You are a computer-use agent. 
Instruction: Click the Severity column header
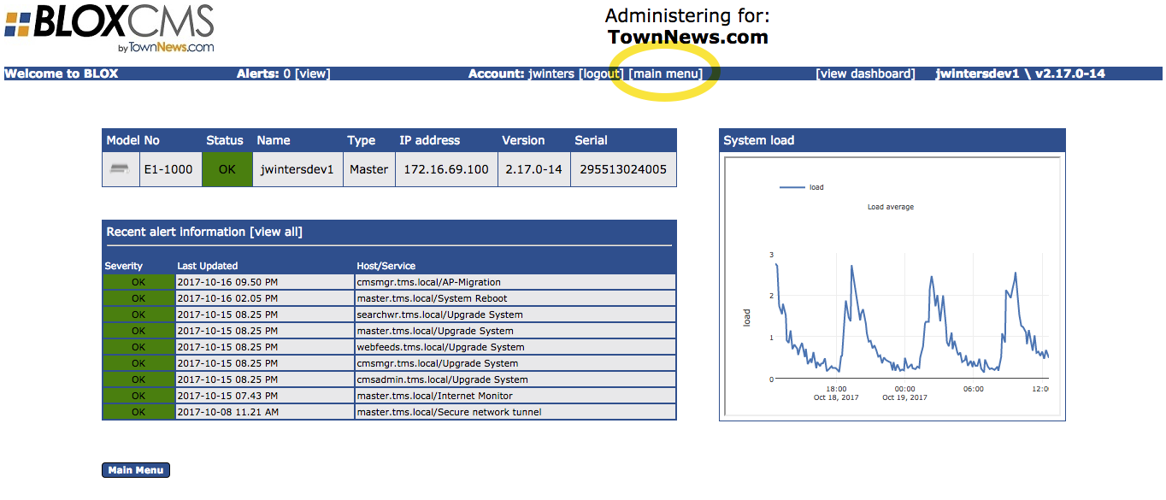click(123, 266)
